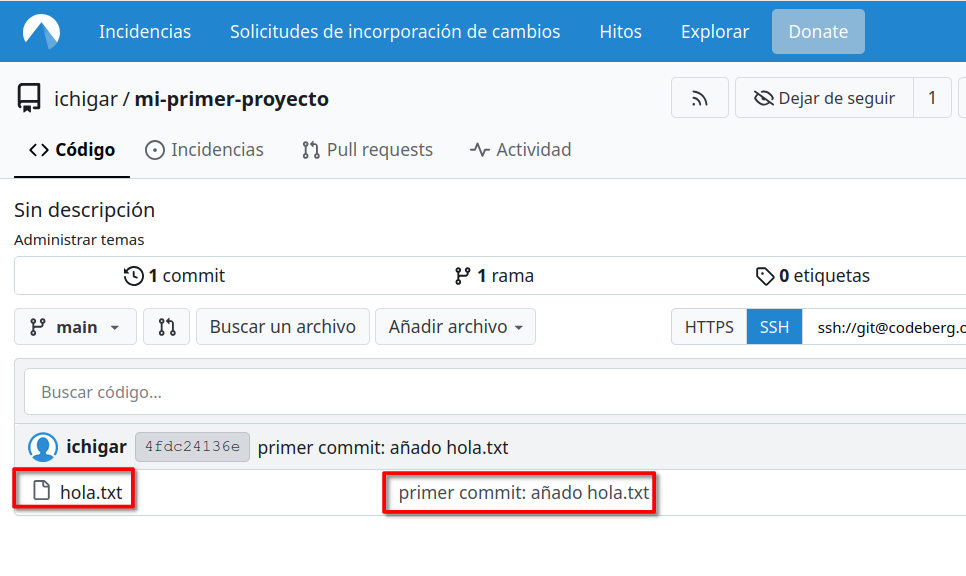This screenshot has width=966, height=576.
Task: Click the branch icon beside 1 rama
Action: click(x=462, y=276)
